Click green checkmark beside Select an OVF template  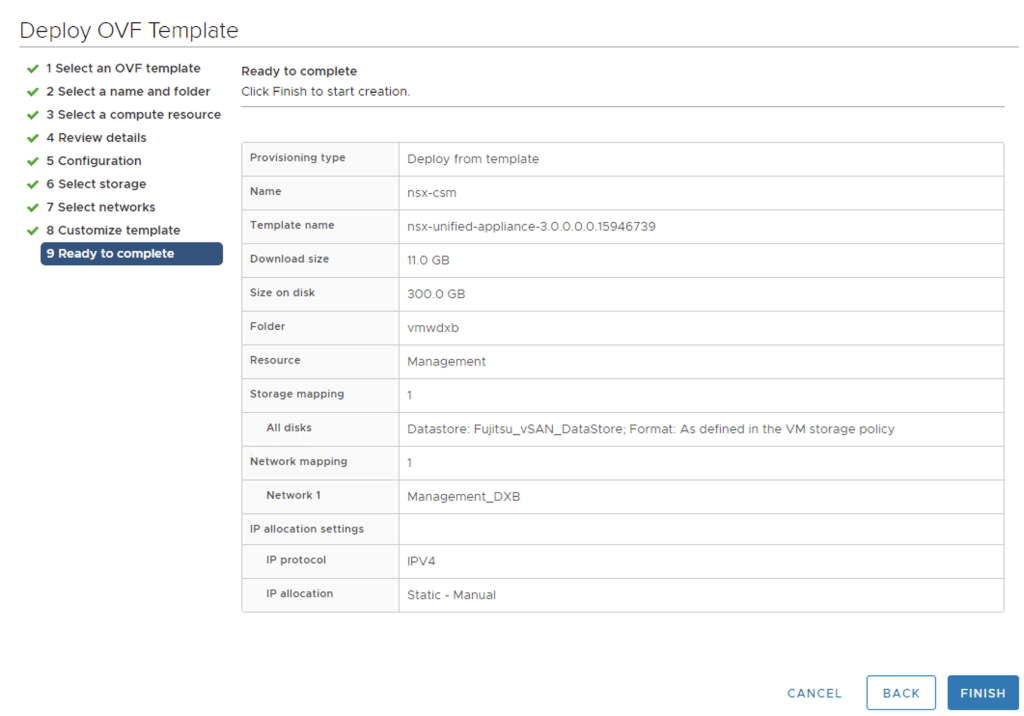click(33, 69)
